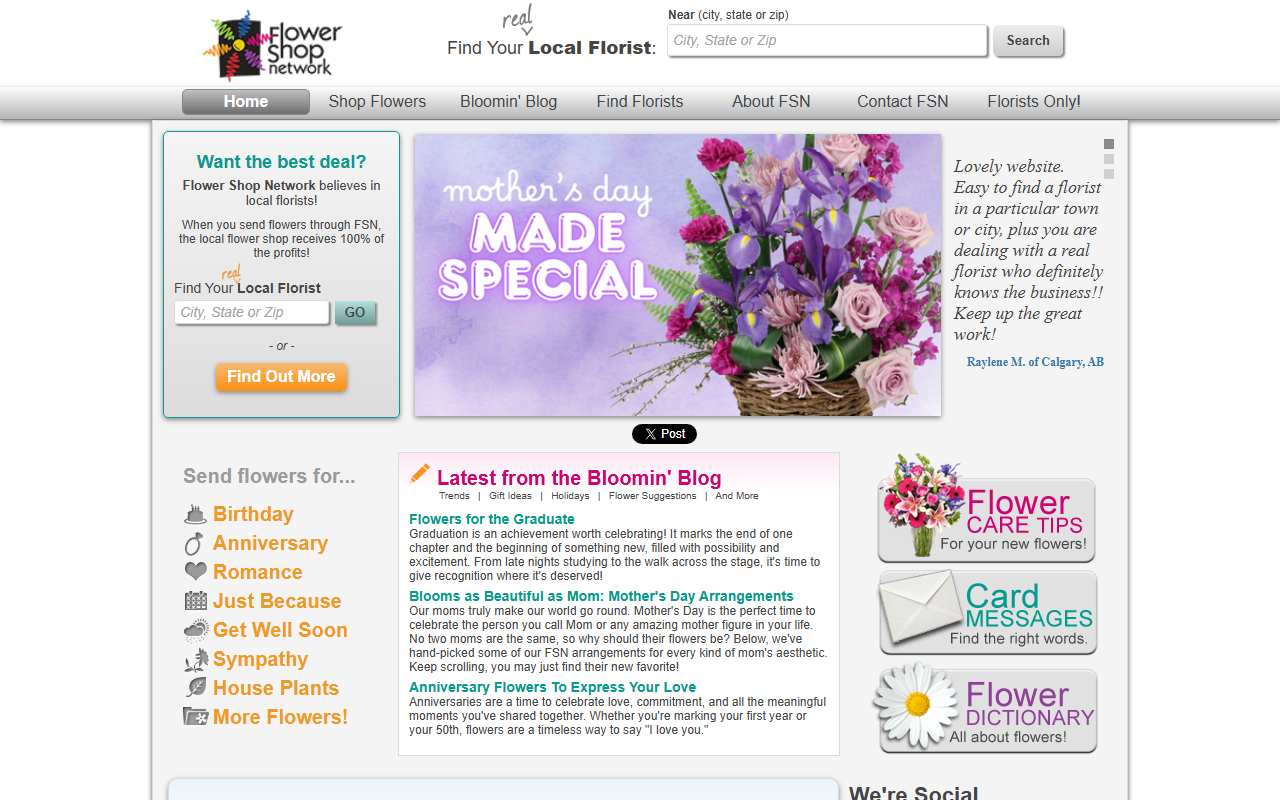1280x800 pixels.
Task: Click the pencil icon beside blog heading
Action: pos(420,474)
